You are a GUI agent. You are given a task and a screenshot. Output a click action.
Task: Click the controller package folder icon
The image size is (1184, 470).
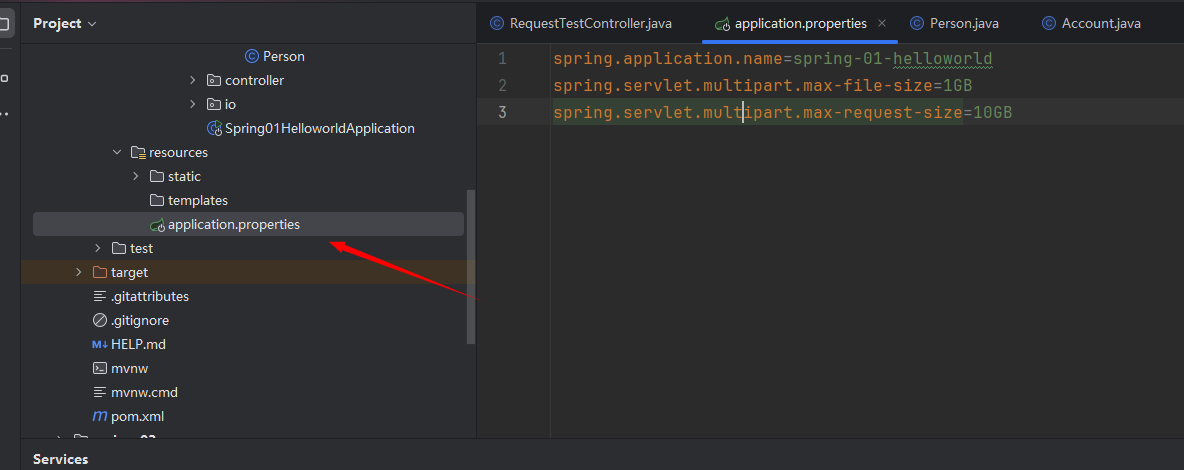(214, 80)
